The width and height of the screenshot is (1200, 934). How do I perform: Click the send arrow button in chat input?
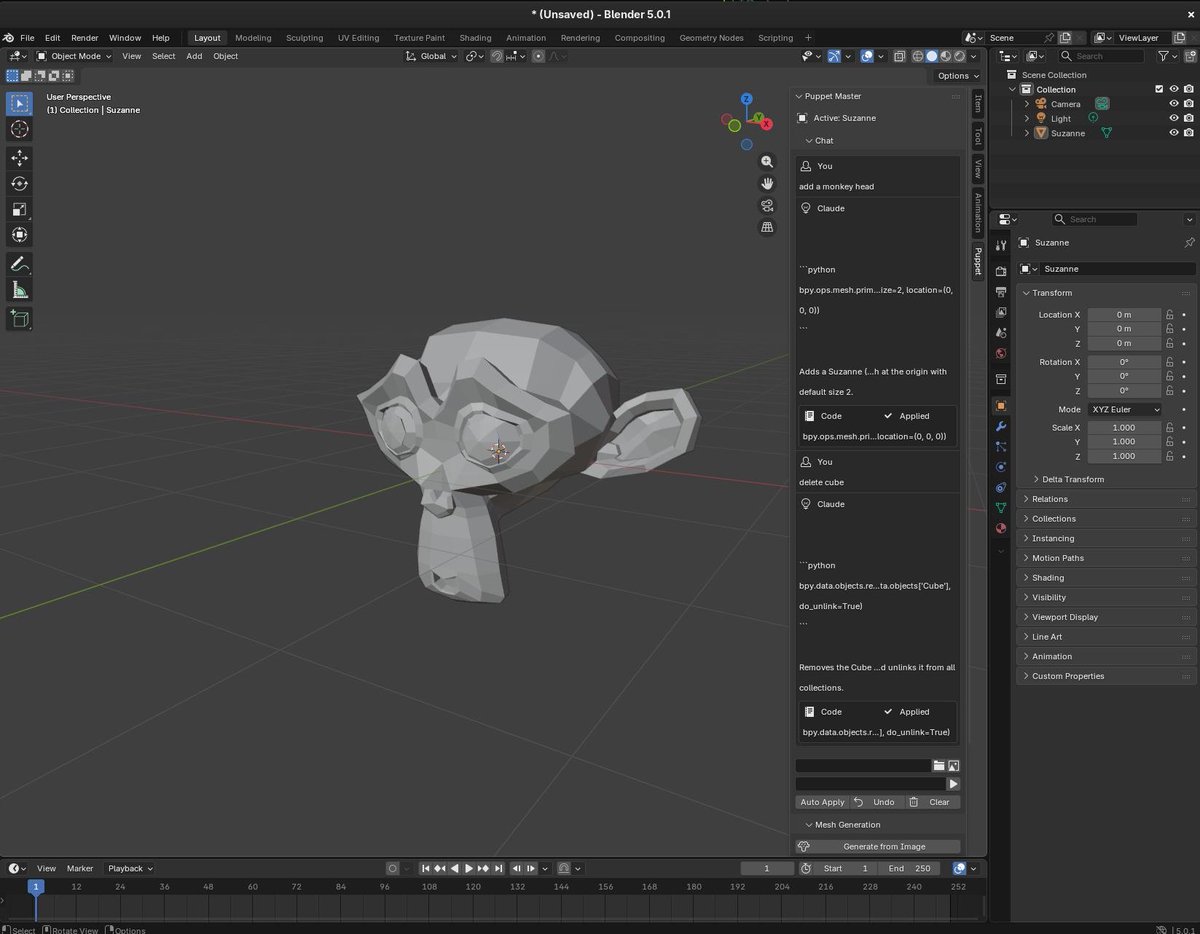tap(954, 784)
